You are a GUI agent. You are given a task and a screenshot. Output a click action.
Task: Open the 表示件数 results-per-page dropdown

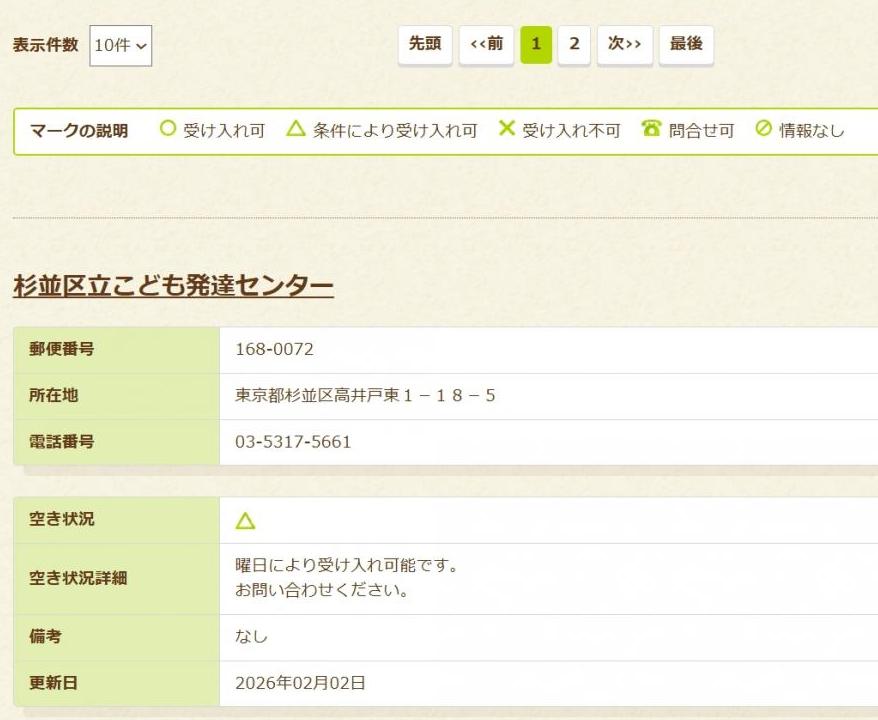(x=120, y=44)
